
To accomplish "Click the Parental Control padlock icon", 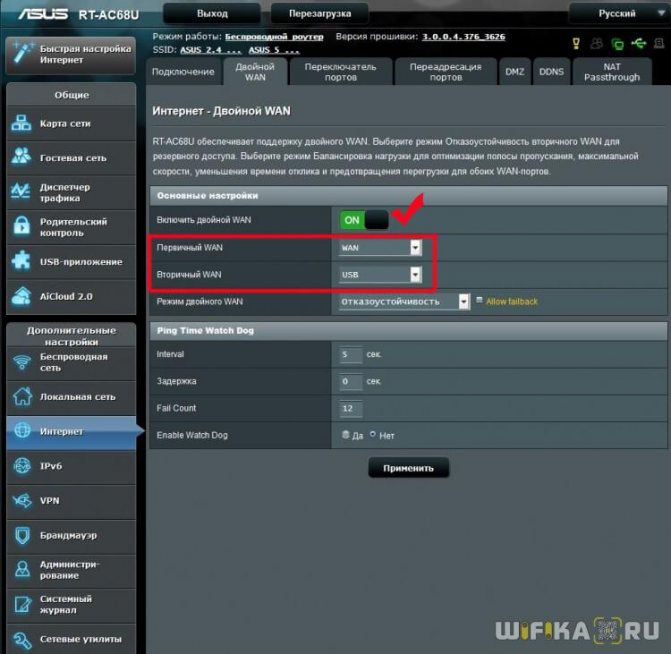I will pyautogui.click(x=21, y=226).
